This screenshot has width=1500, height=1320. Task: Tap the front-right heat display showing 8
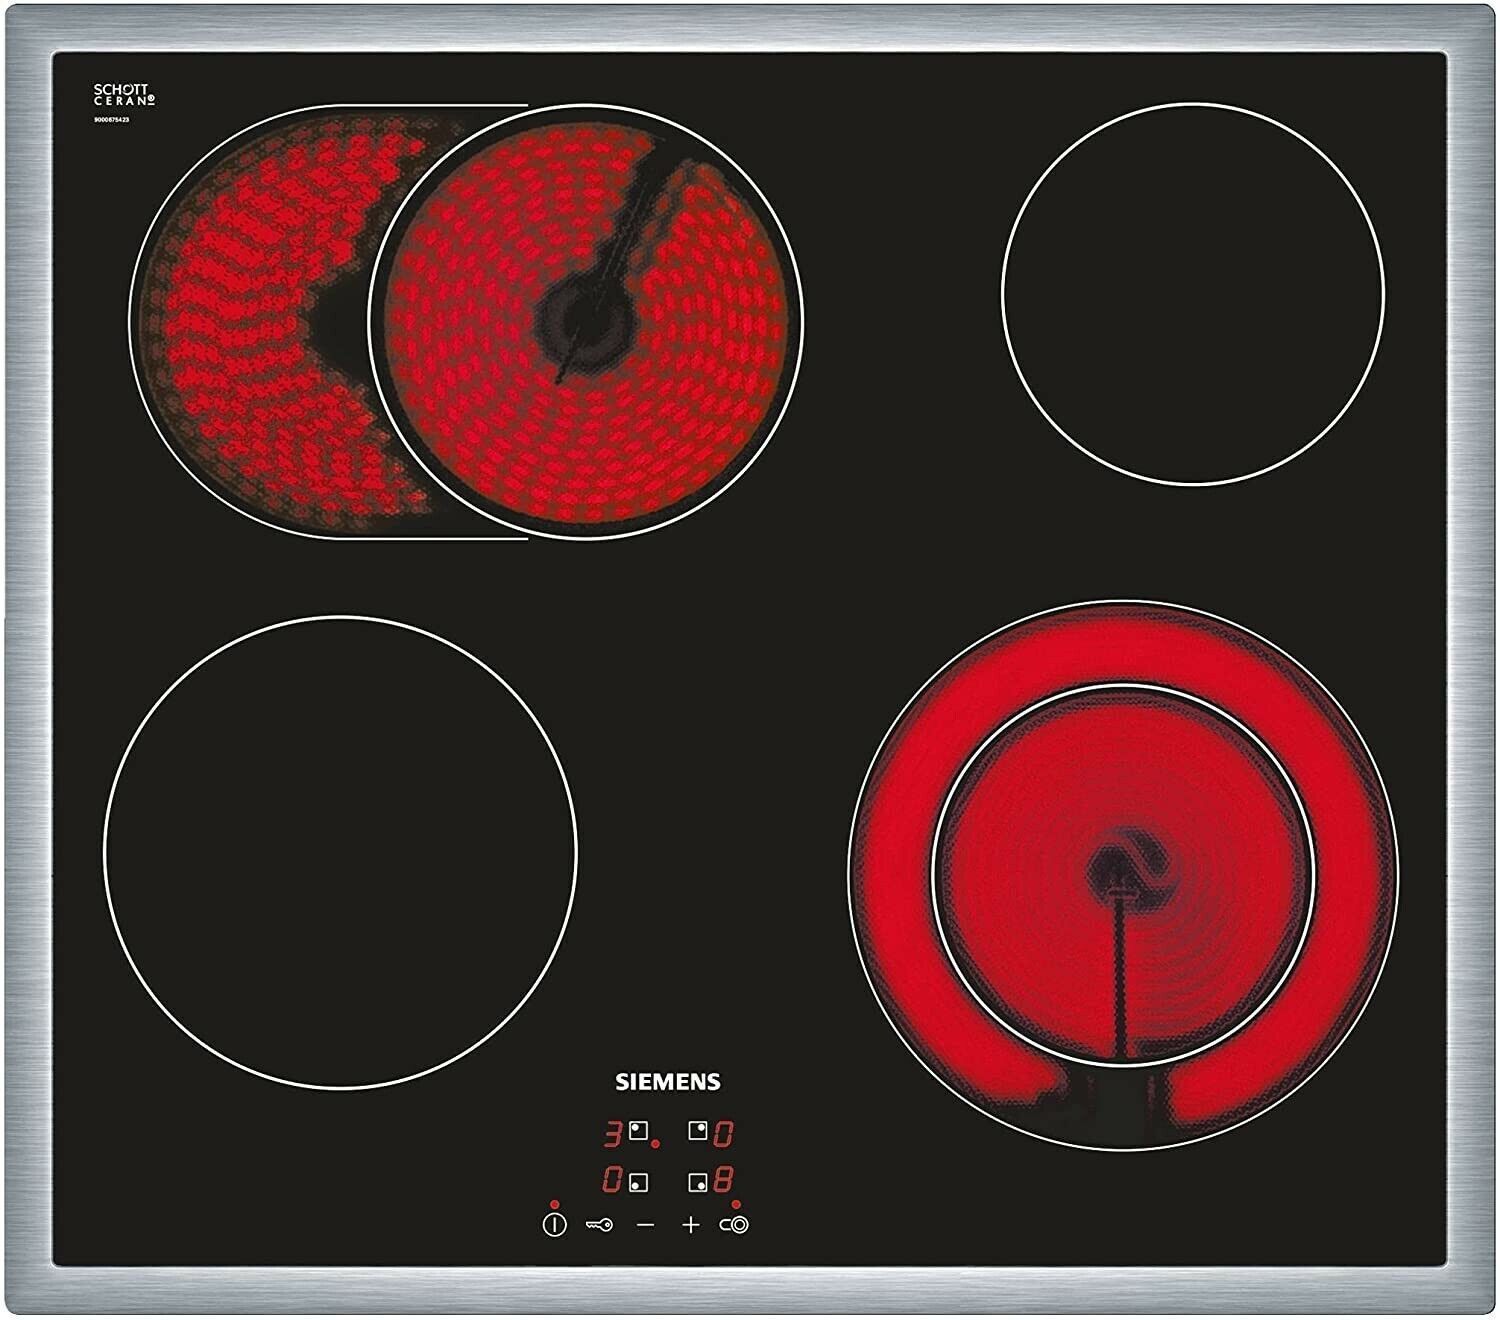tap(723, 1182)
